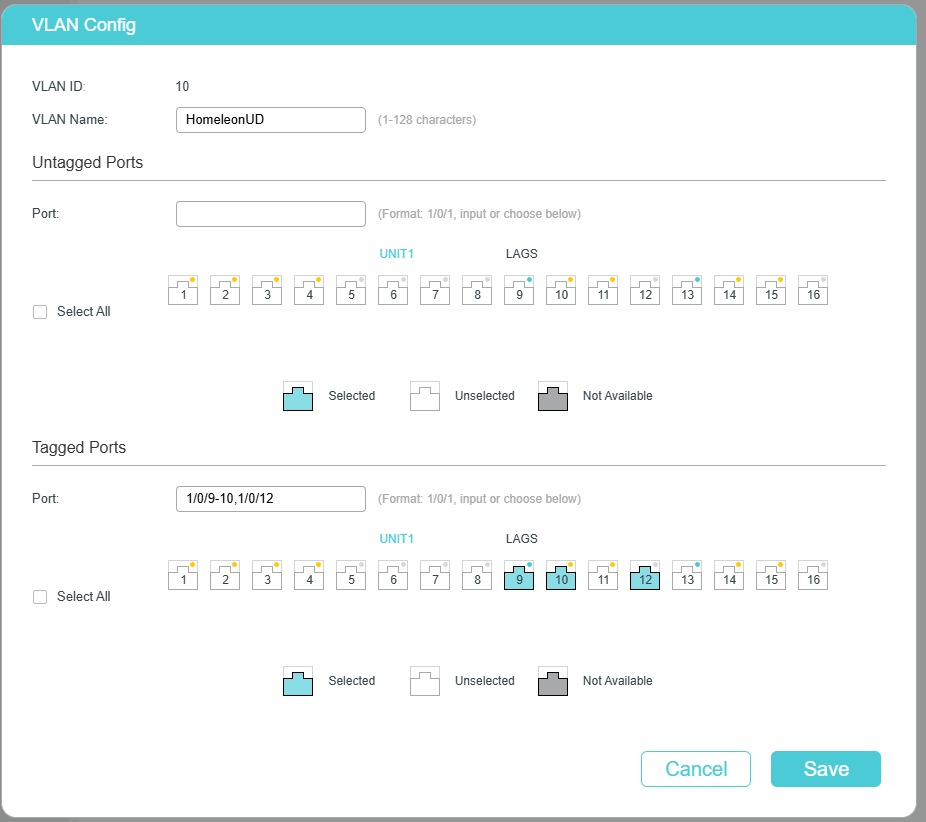Image resolution: width=926 pixels, height=822 pixels.
Task: Select port 13 in Tagged Ports
Action: coord(687,576)
